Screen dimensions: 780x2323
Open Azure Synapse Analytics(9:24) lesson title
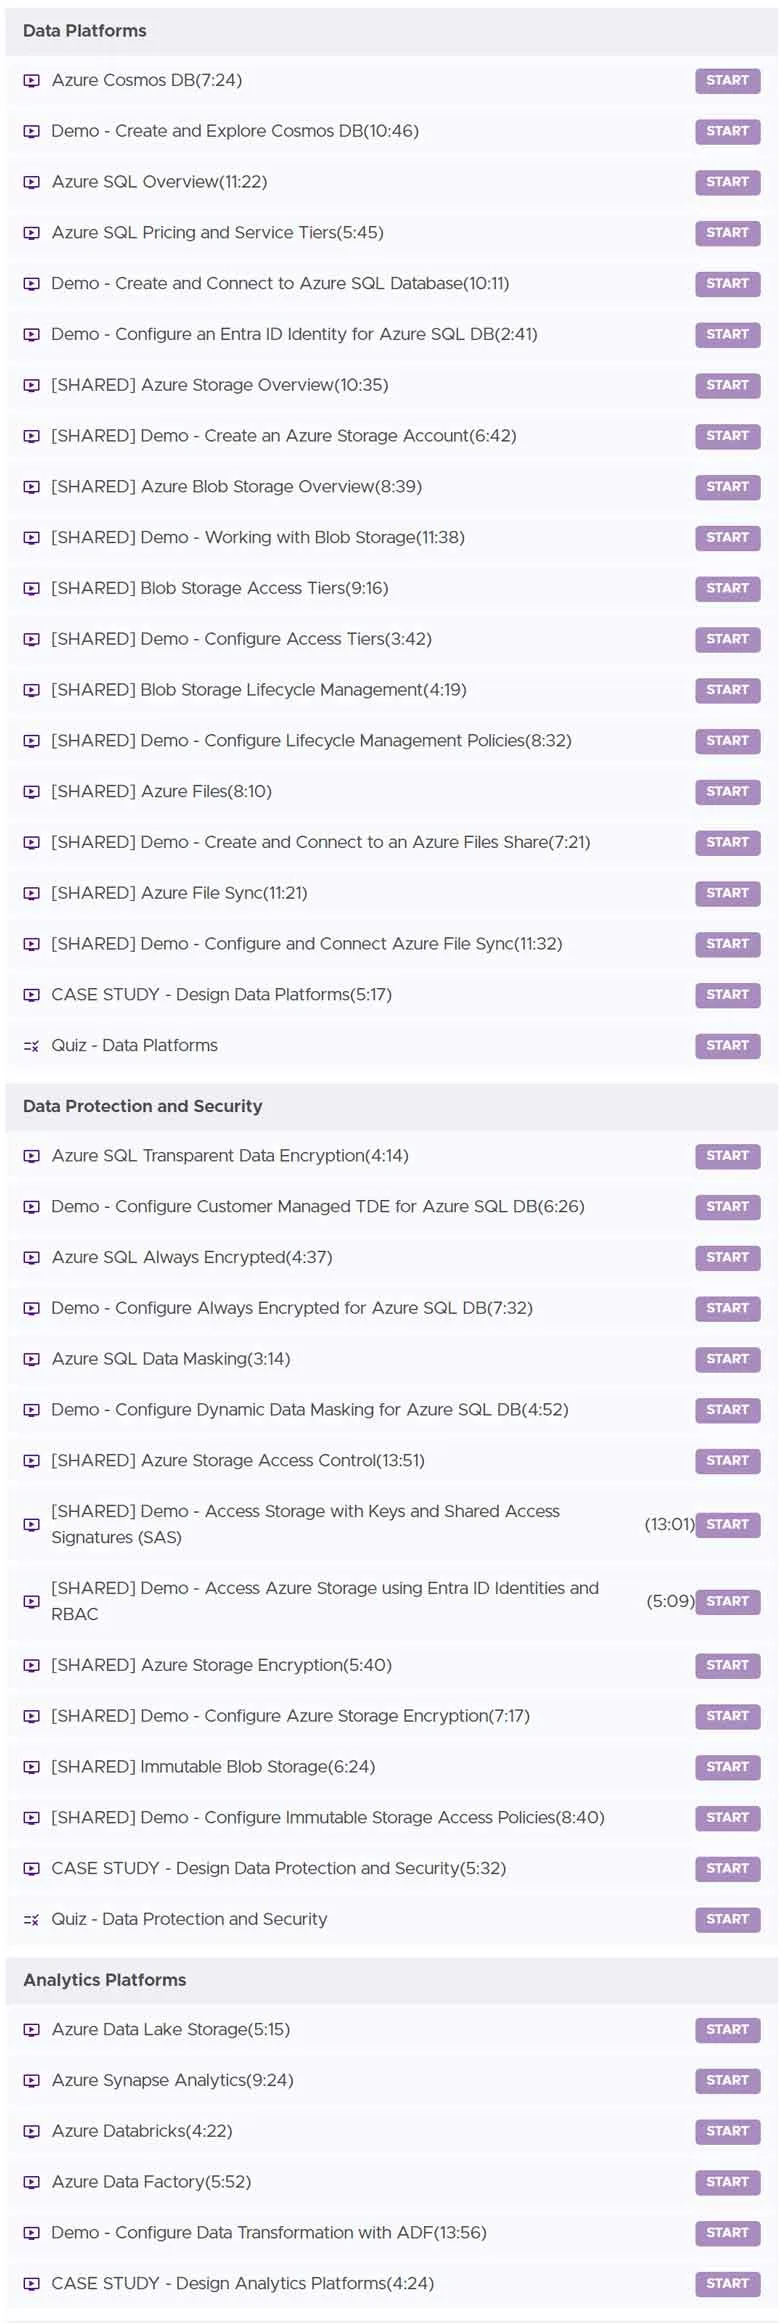(173, 2081)
